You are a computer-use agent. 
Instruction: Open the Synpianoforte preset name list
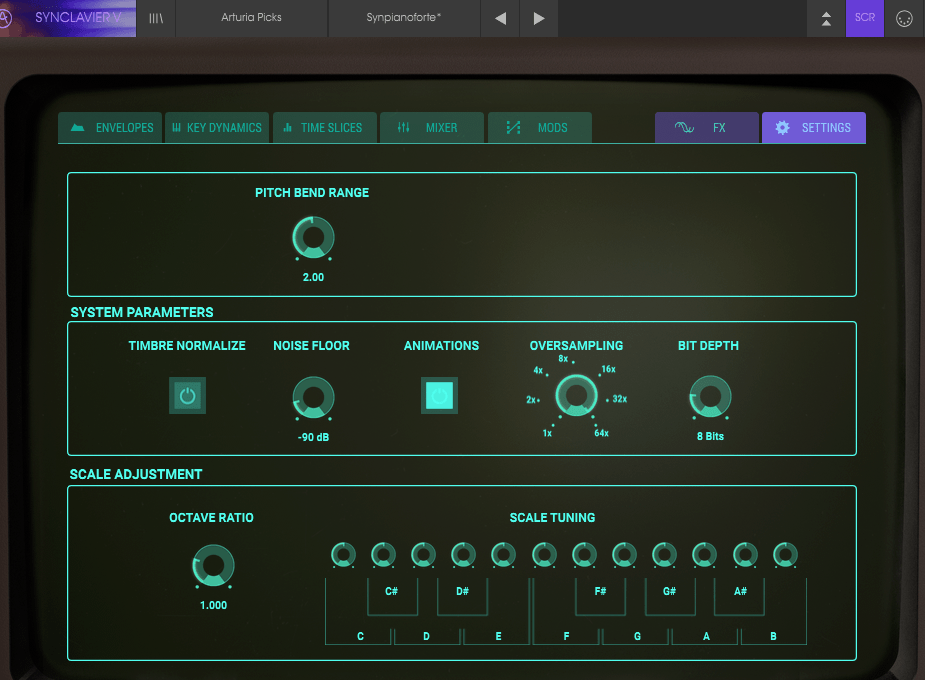tap(404, 18)
